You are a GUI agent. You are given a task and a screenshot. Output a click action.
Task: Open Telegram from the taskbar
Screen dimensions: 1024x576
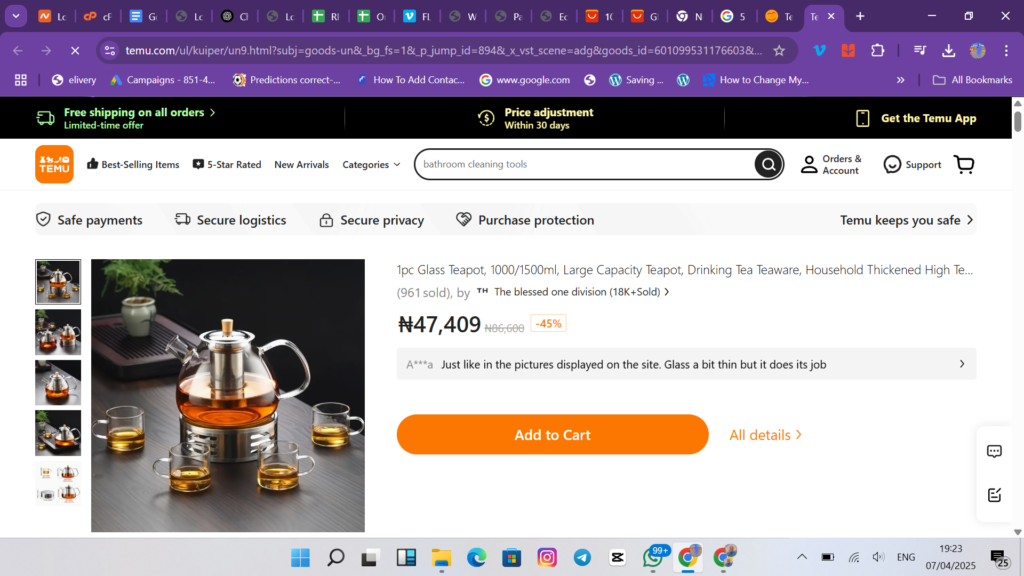pyautogui.click(x=582, y=557)
